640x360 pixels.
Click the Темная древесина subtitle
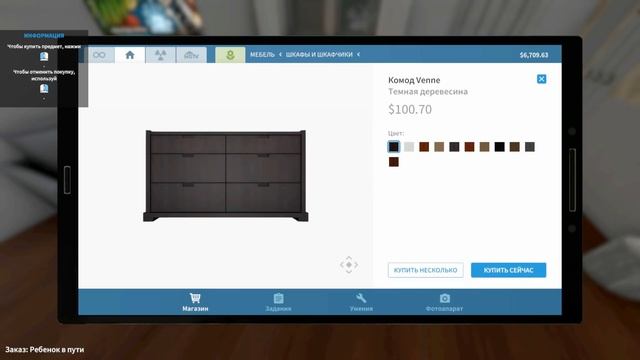(428, 91)
